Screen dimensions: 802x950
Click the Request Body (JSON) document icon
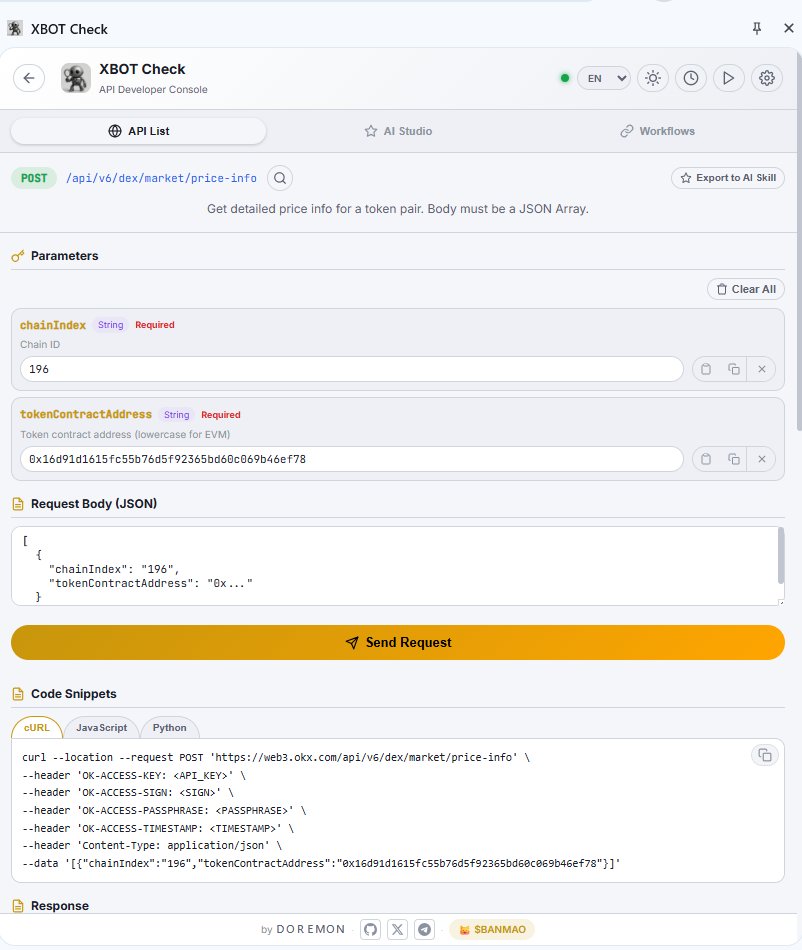point(18,504)
